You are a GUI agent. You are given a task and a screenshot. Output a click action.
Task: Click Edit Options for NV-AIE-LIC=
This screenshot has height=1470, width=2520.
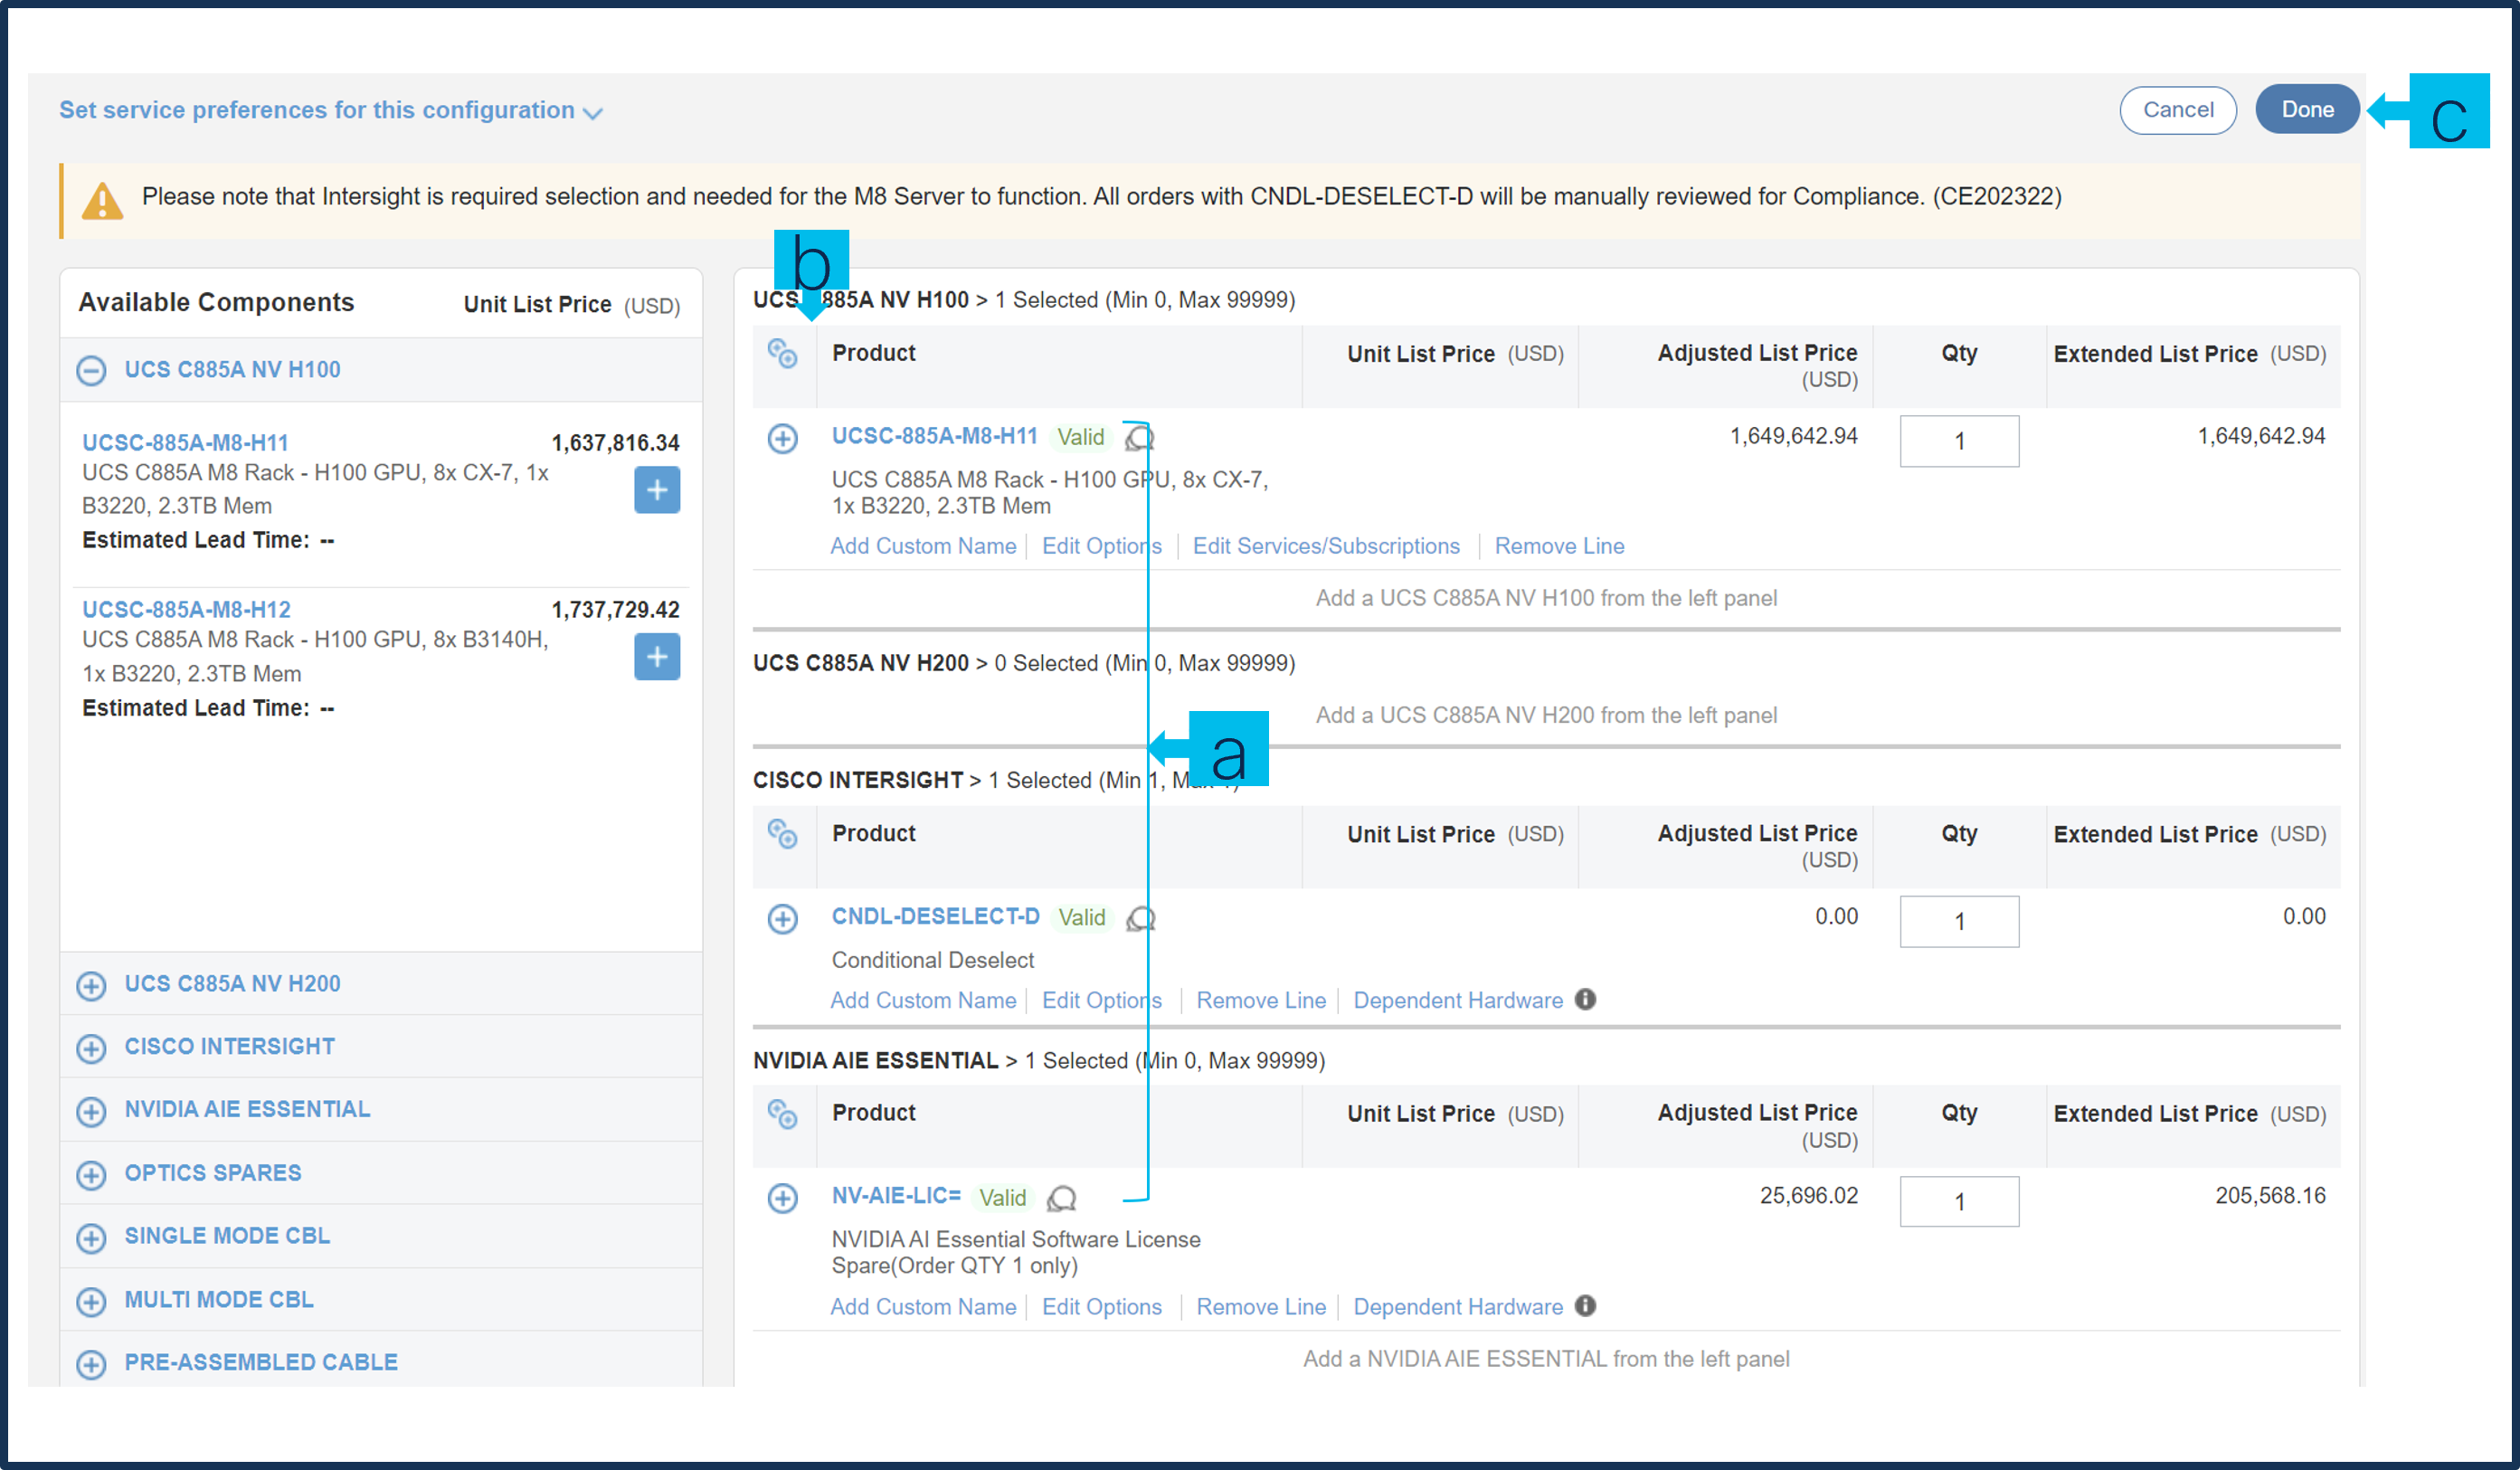(1101, 1307)
